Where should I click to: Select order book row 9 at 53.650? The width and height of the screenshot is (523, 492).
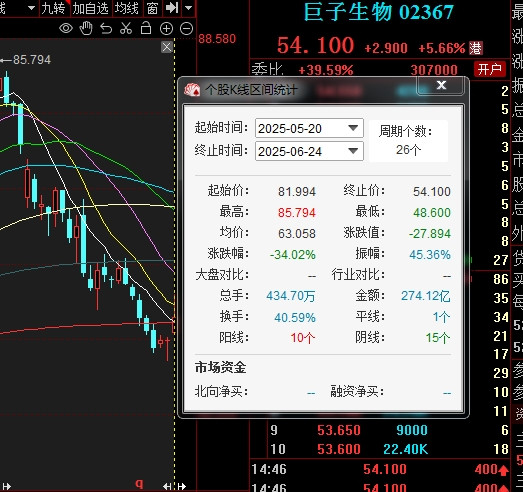[x=349, y=430]
